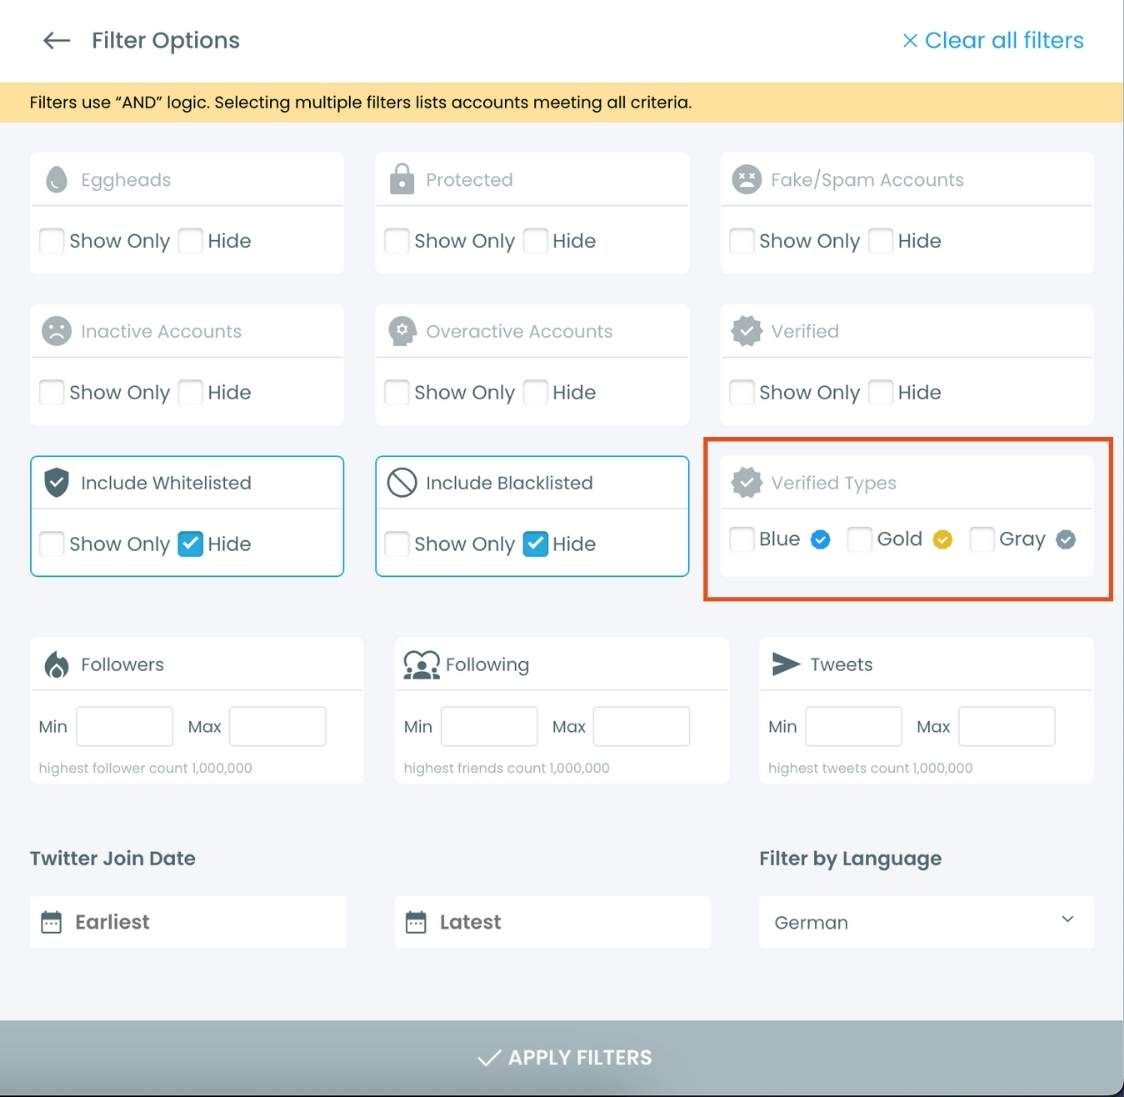Image resolution: width=1124 pixels, height=1097 pixels.
Task: Click the Fake/Spam Accounts dizzy-face icon
Action: pos(746,179)
